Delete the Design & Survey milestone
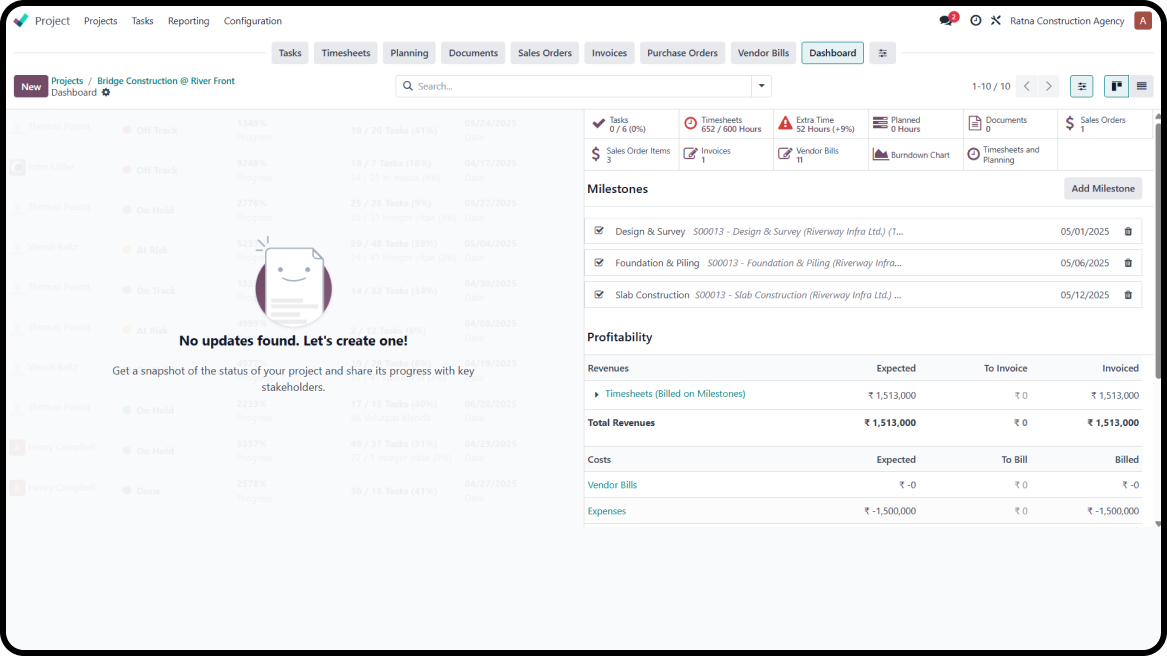 1128,232
